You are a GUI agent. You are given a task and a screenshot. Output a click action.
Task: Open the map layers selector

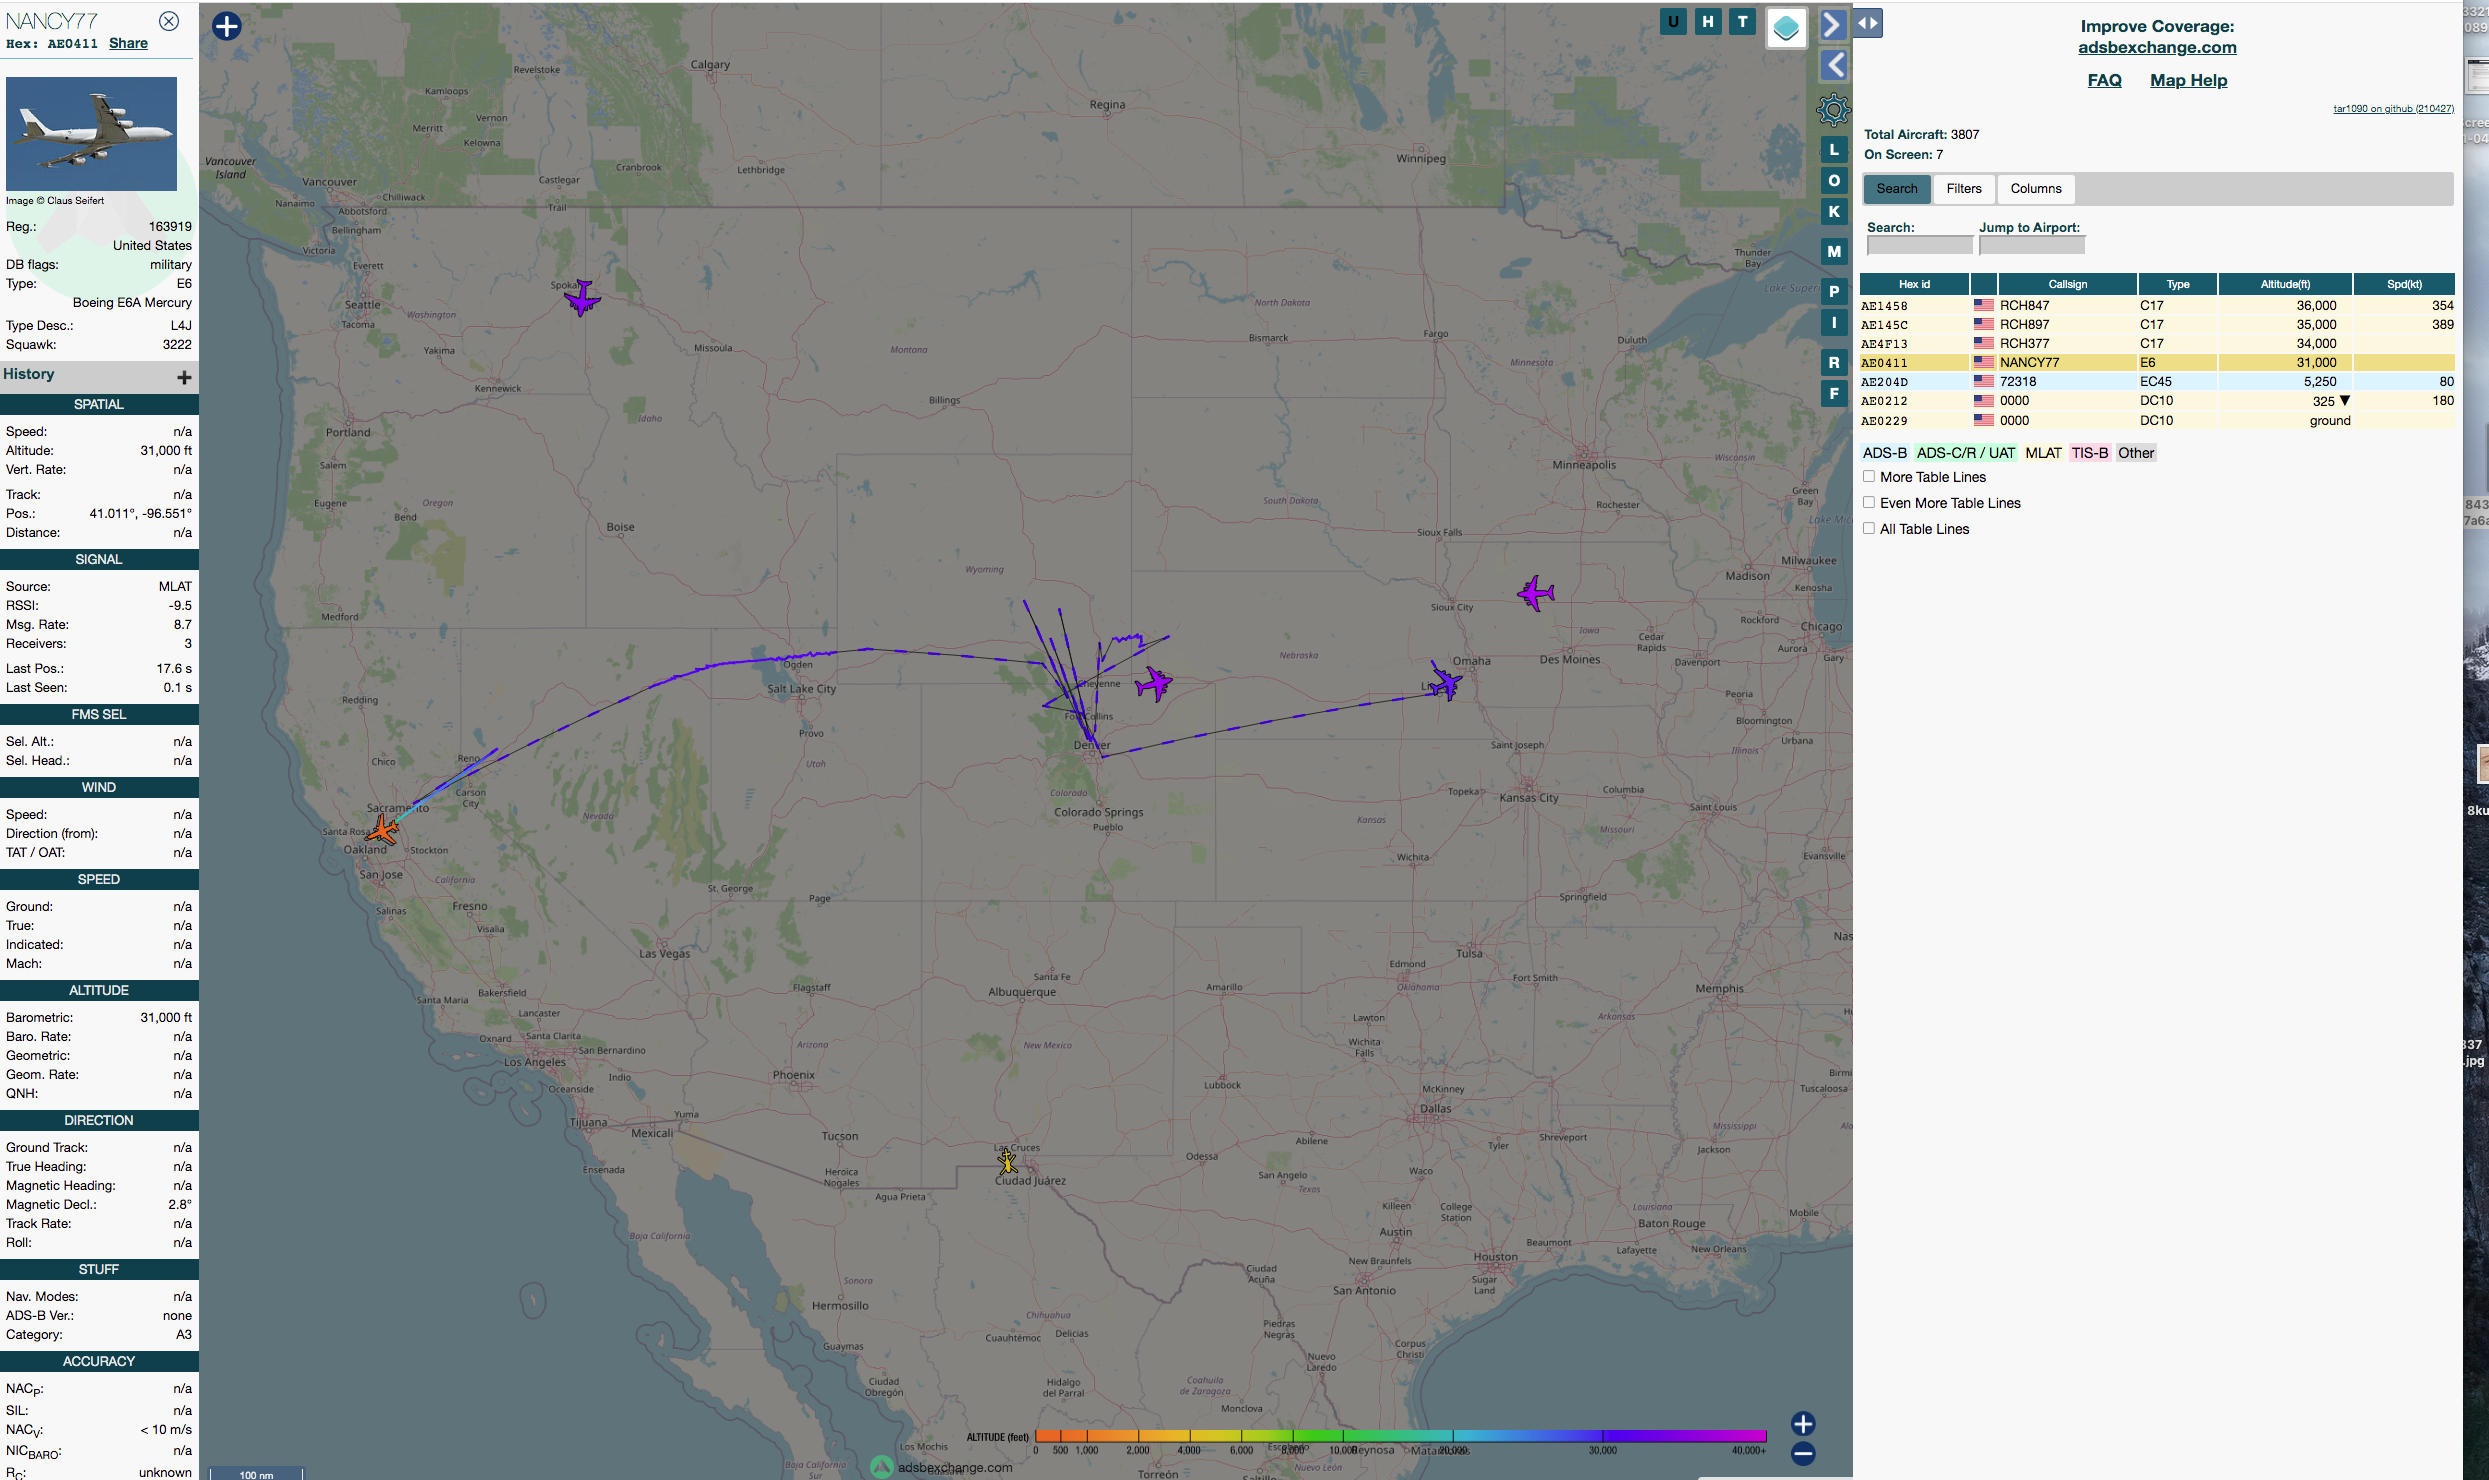click(1786, 28)
